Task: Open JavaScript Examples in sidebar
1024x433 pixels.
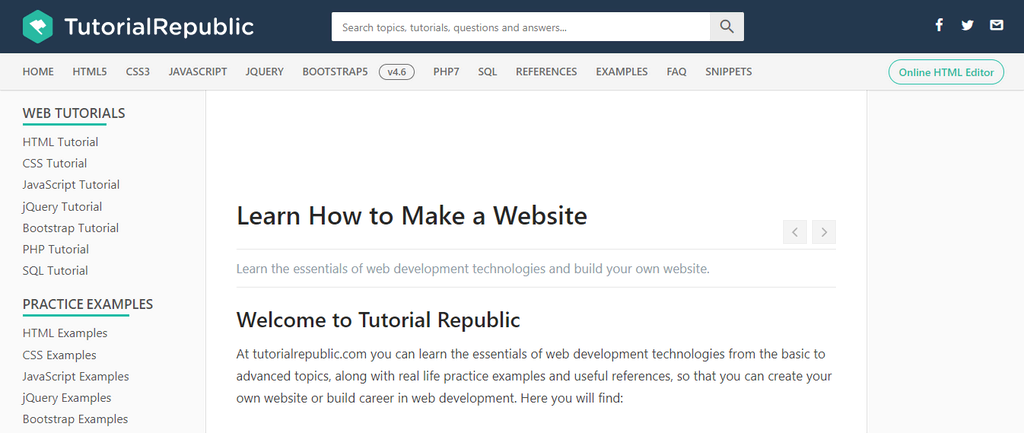Action: 76,376
